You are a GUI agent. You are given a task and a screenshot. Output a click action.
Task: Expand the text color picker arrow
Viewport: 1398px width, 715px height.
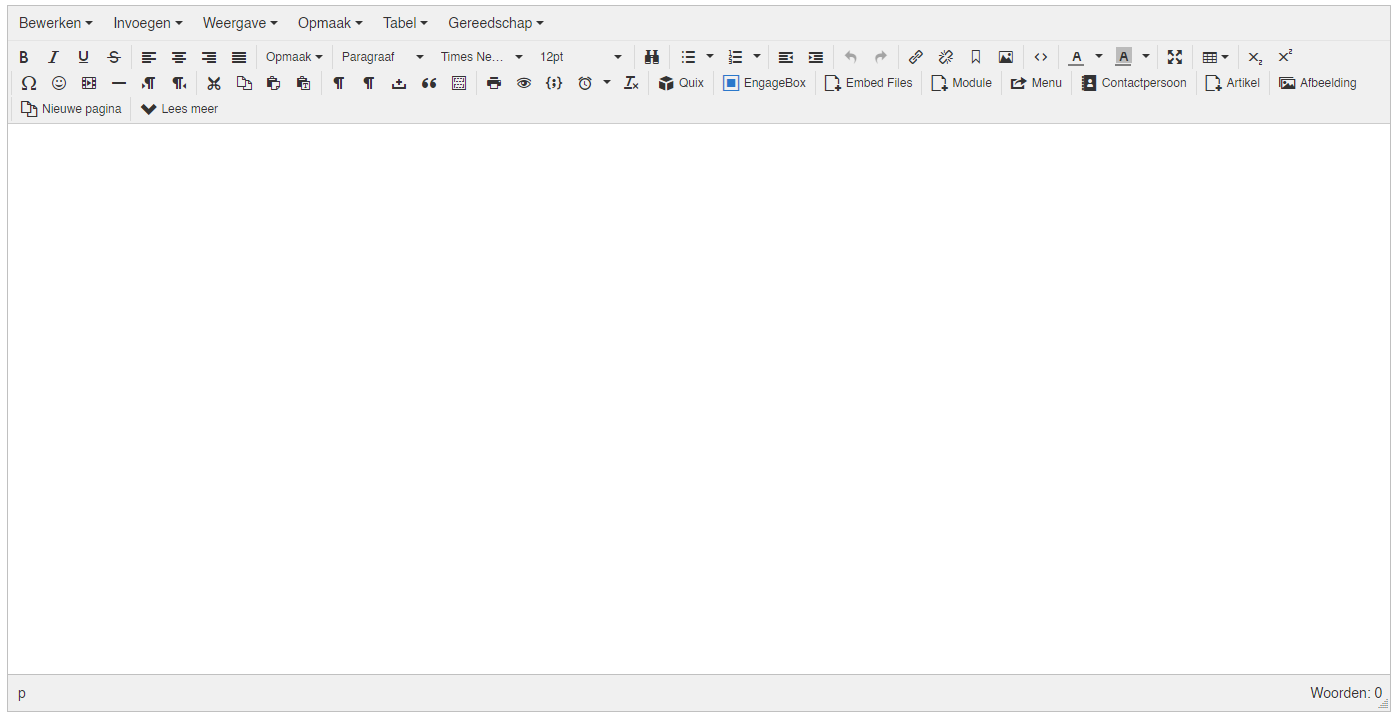pos(1098,57)
